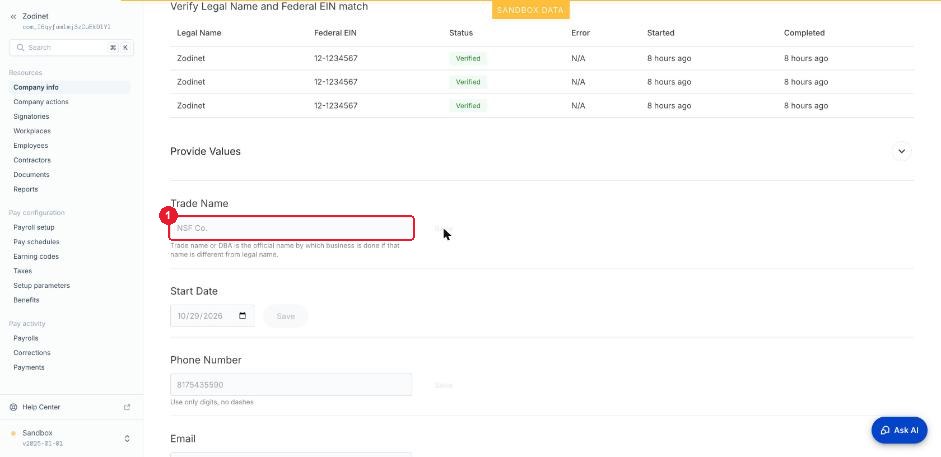Open Pay schedules
This screenshot has width=941, height=457.
(x=36, y=242)
